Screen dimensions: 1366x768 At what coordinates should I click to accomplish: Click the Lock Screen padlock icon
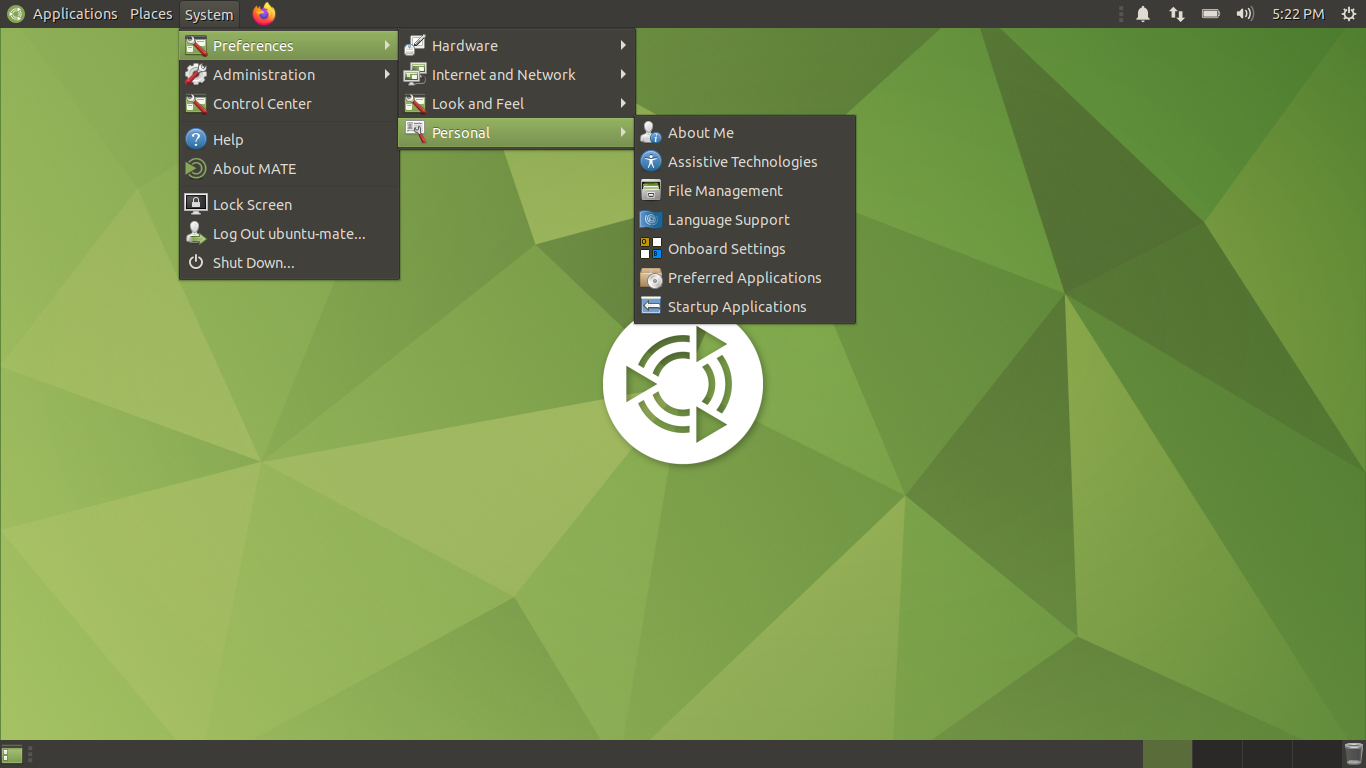point(196,205)
